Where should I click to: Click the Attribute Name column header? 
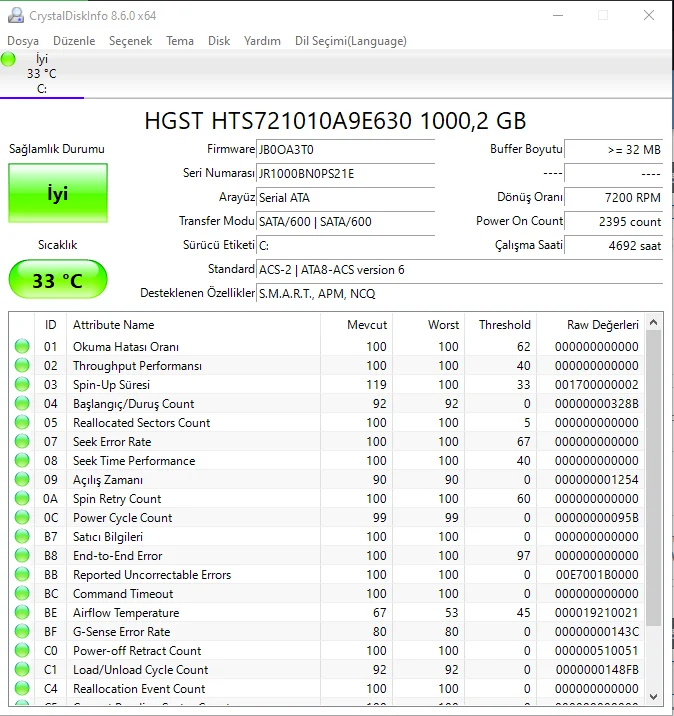(193, 325)
